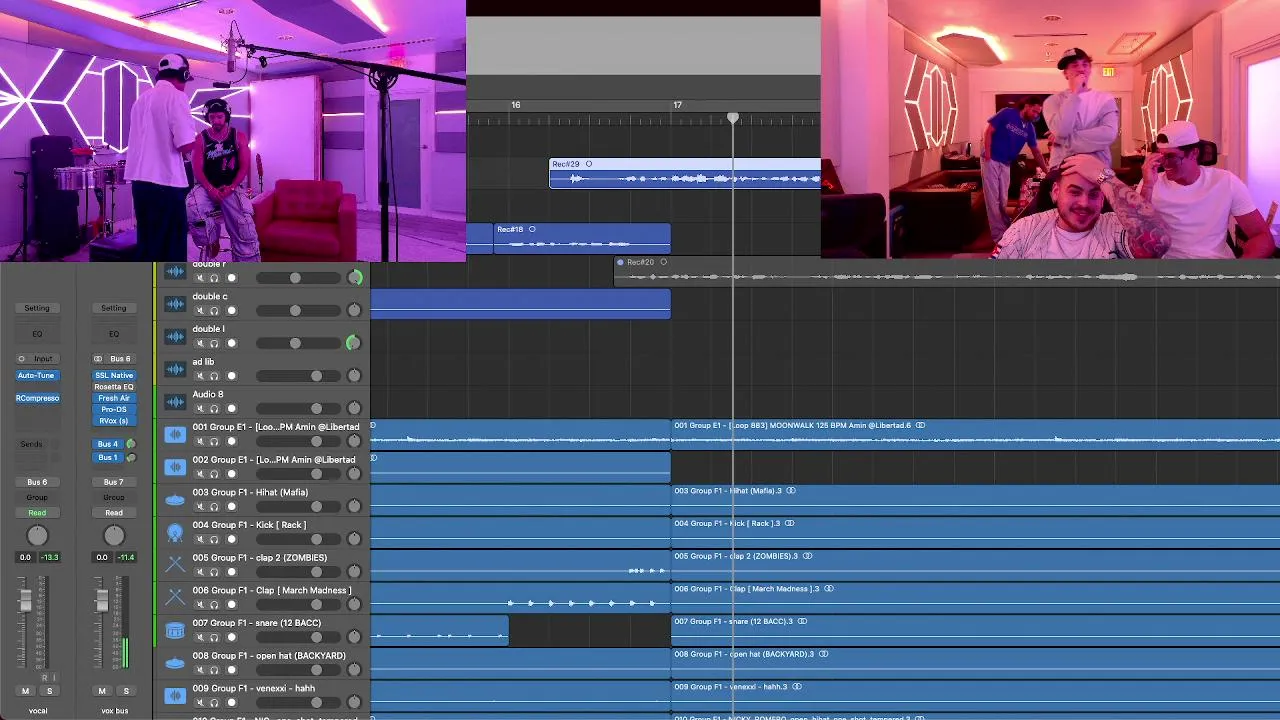1280x720 pixels.
Task: Open the Bus 4 send slot
Action: pos(107,444)
